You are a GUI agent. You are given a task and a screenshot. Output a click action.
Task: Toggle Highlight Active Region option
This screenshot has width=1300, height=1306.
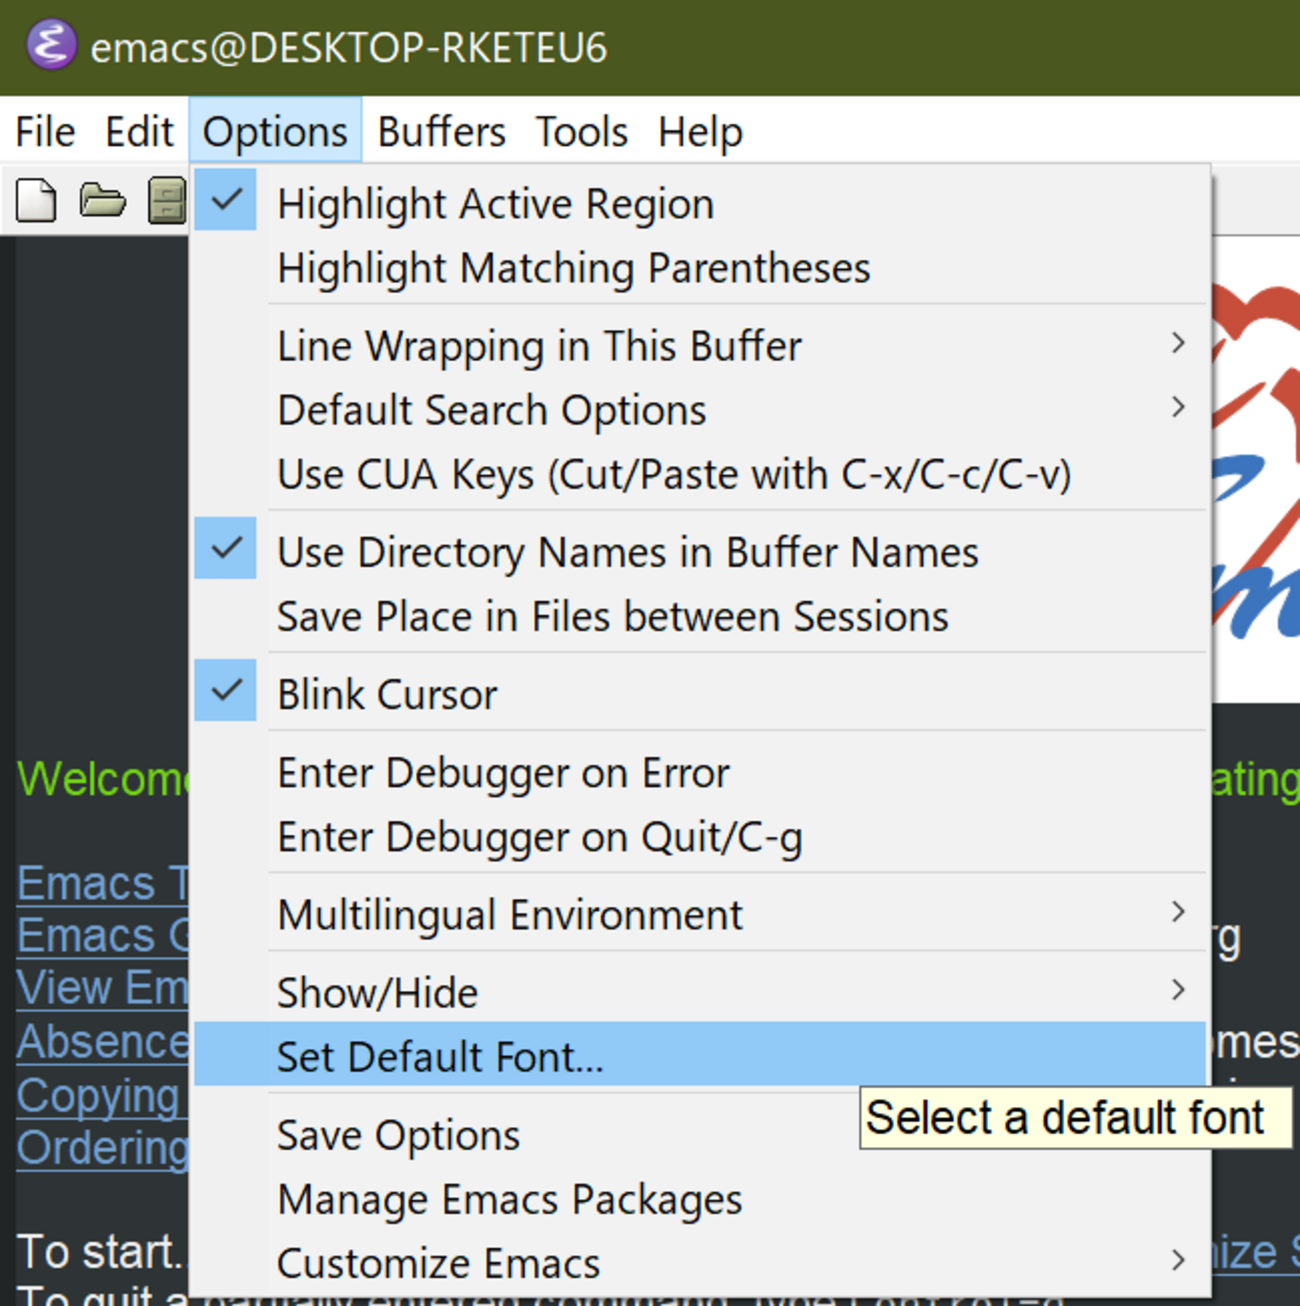pyautogui.click(x=700, y=203)
